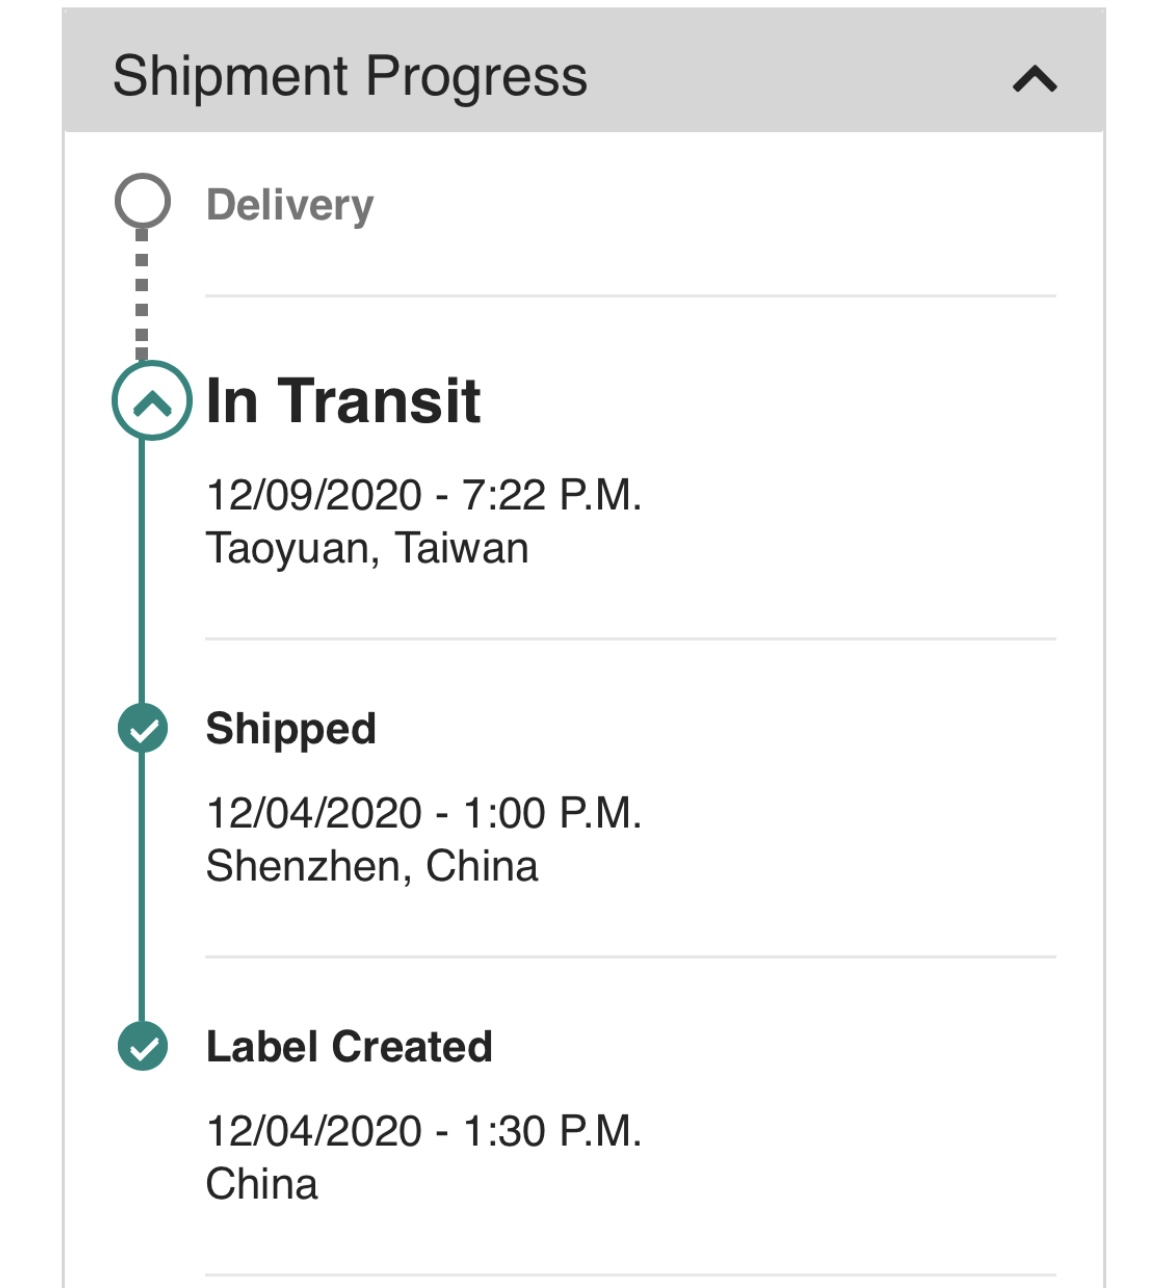Select the Shipped status label
1169x1288 pixels.
[290, 728]
